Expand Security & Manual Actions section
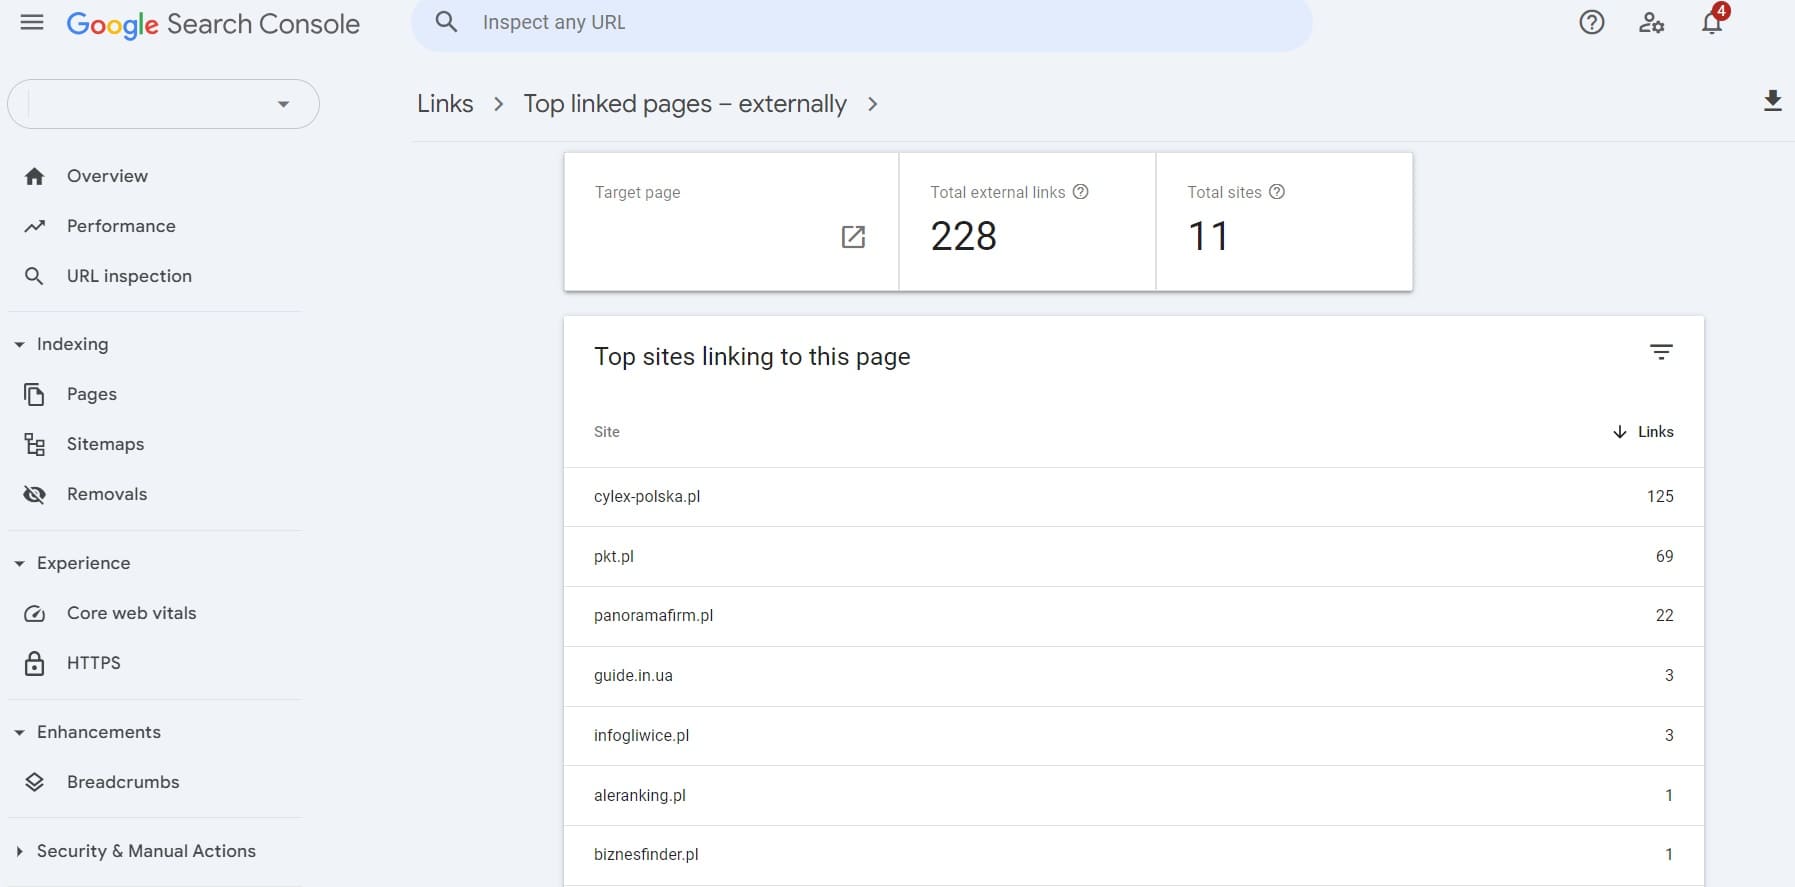 (x=19, y=851)
